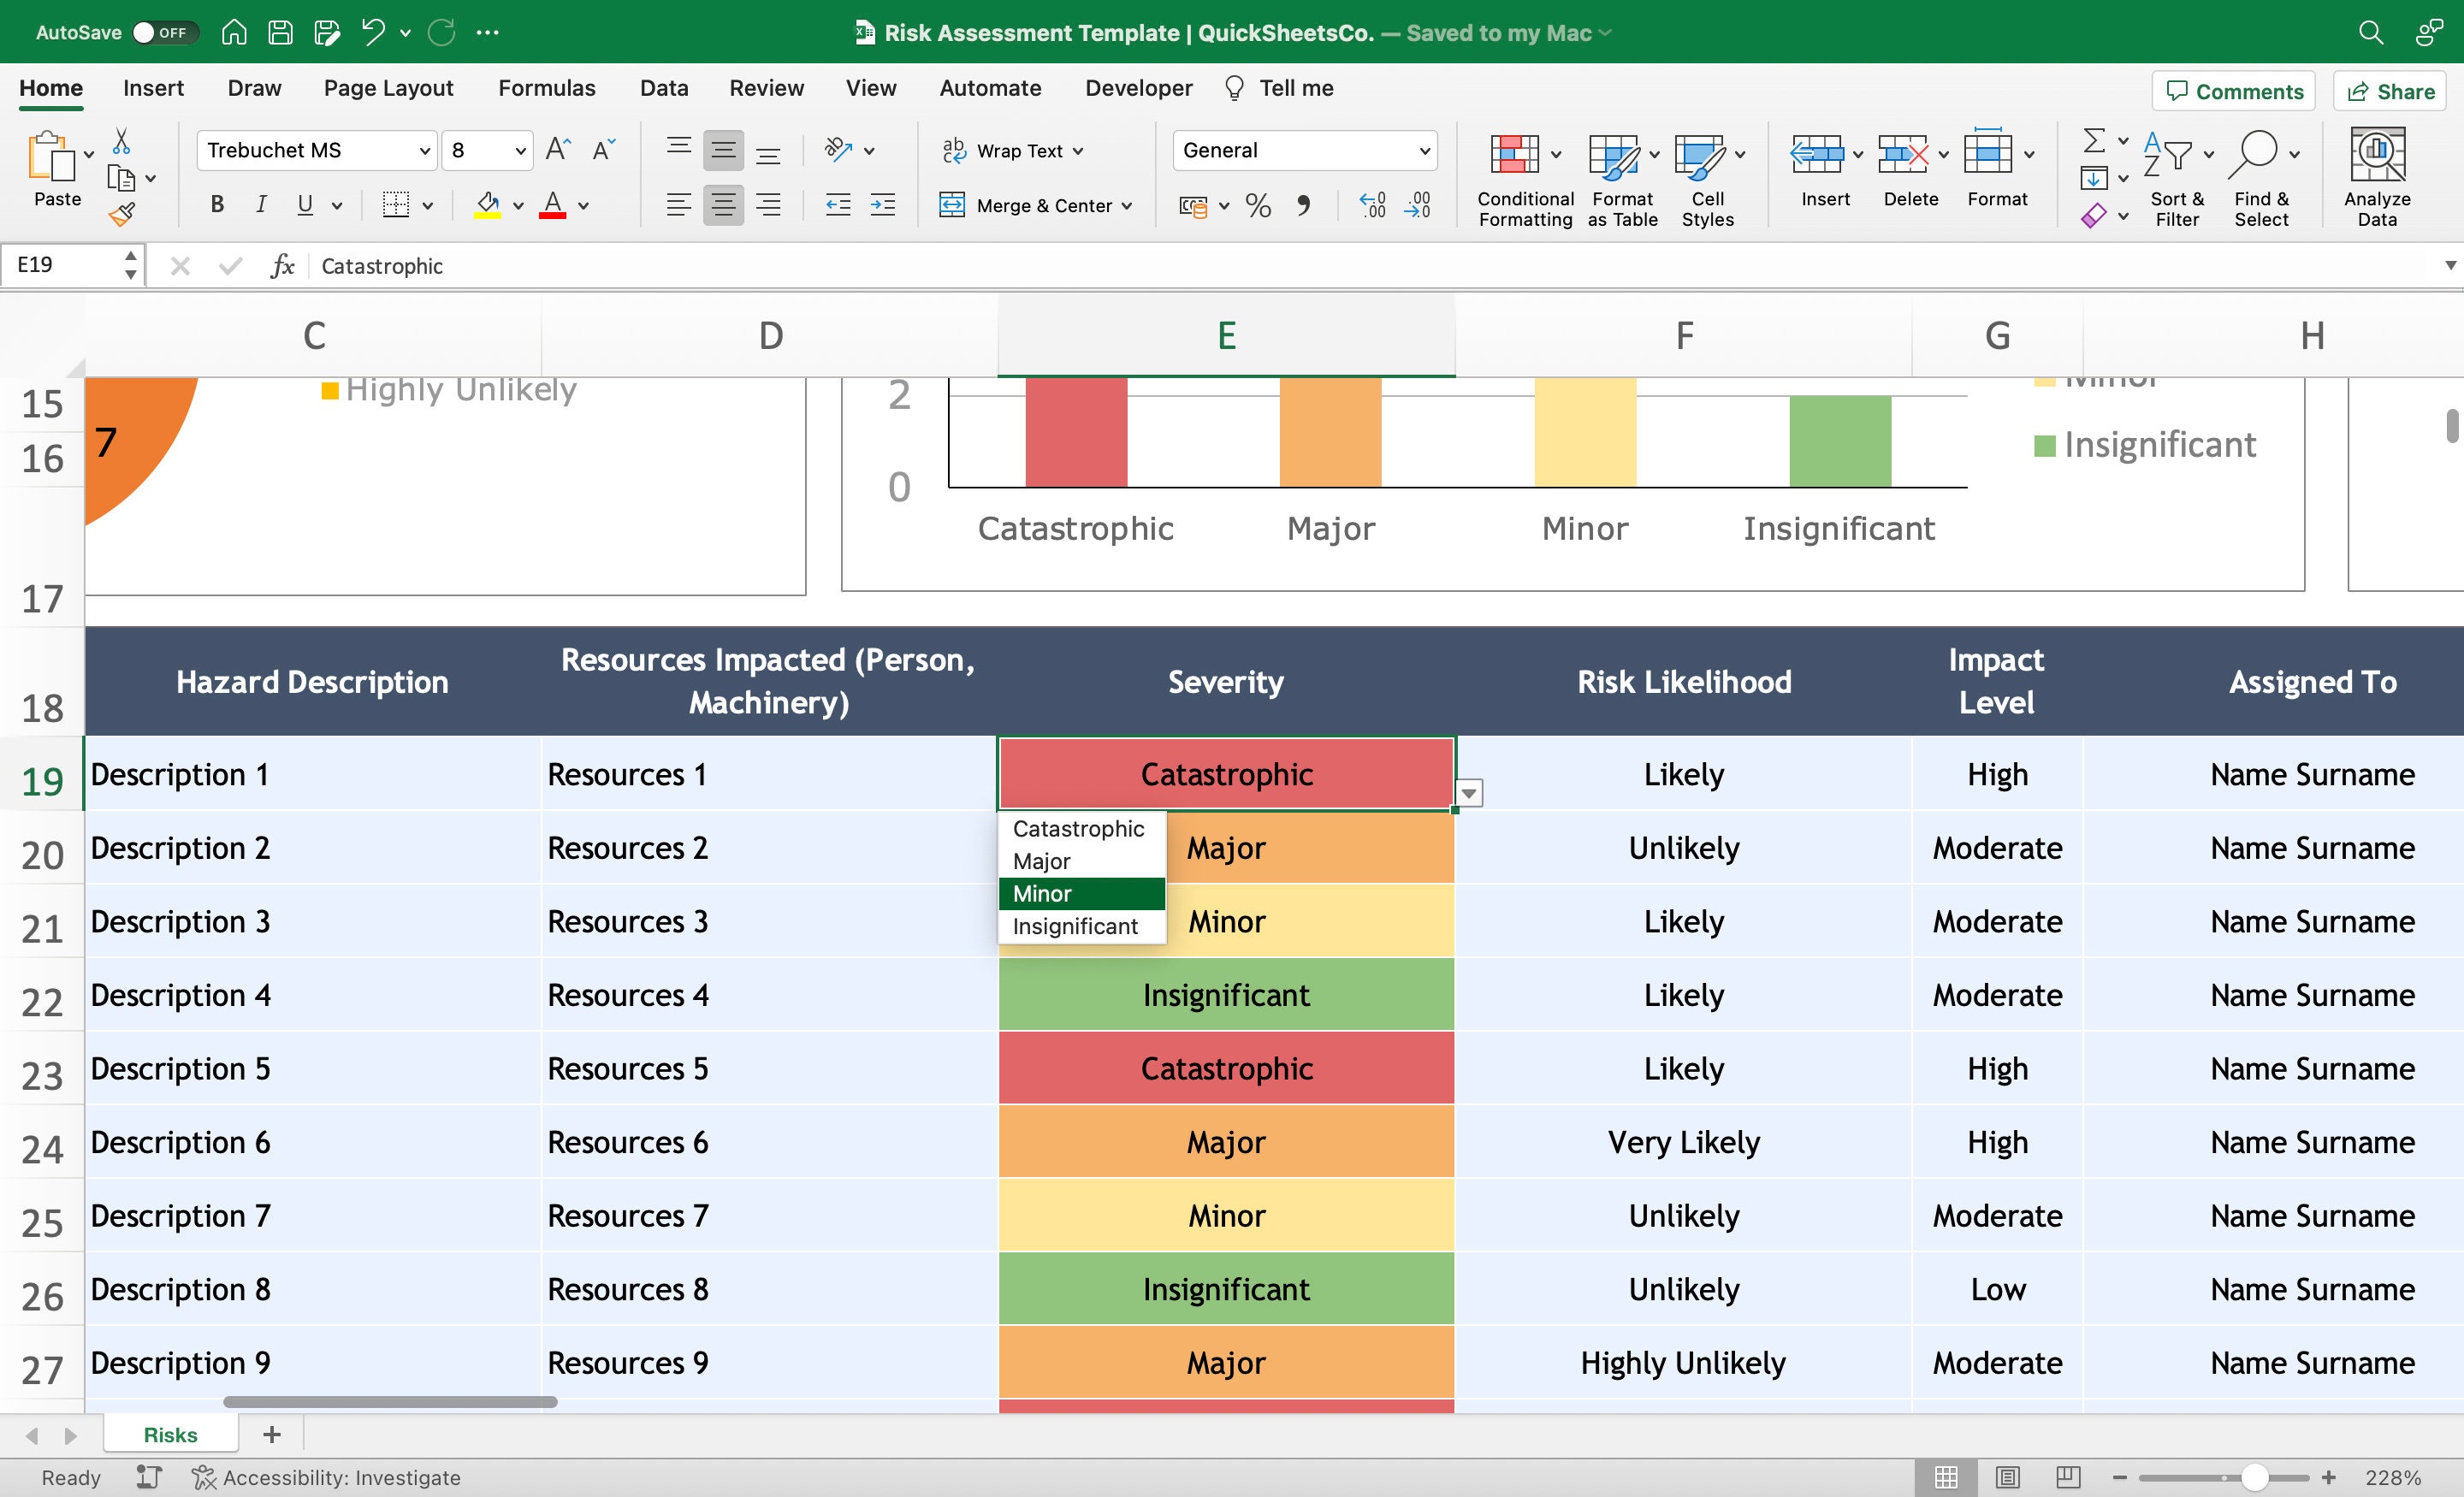Adjust the zoom slider
The image size is (2464, 1497).
pyautogui.click(x=2258, y=1477)
